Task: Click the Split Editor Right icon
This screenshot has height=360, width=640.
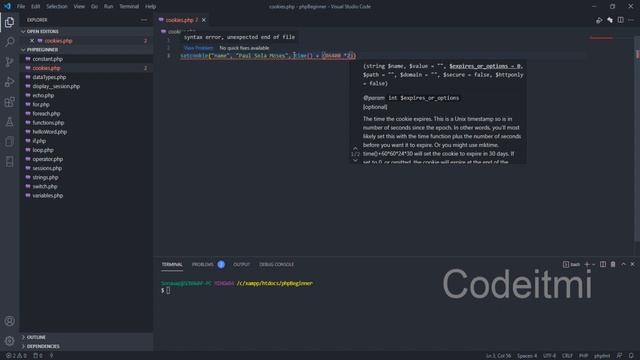Action: coord(620,20)
